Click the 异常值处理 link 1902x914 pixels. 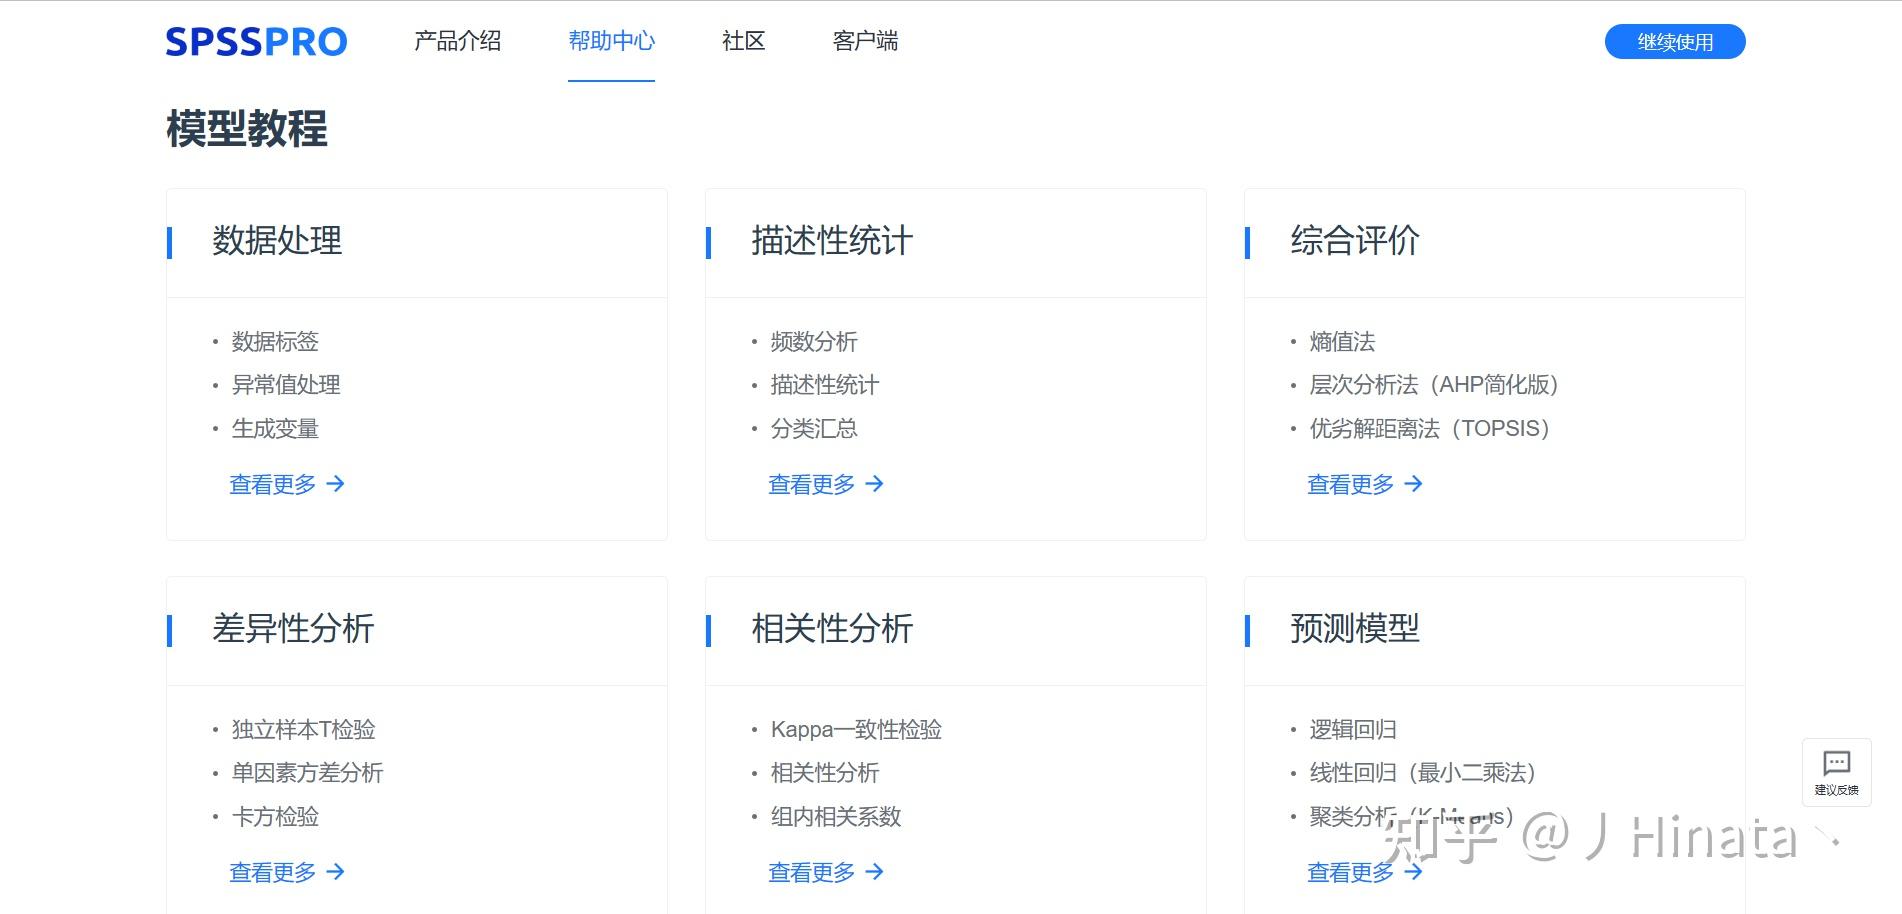click(285, 385)
